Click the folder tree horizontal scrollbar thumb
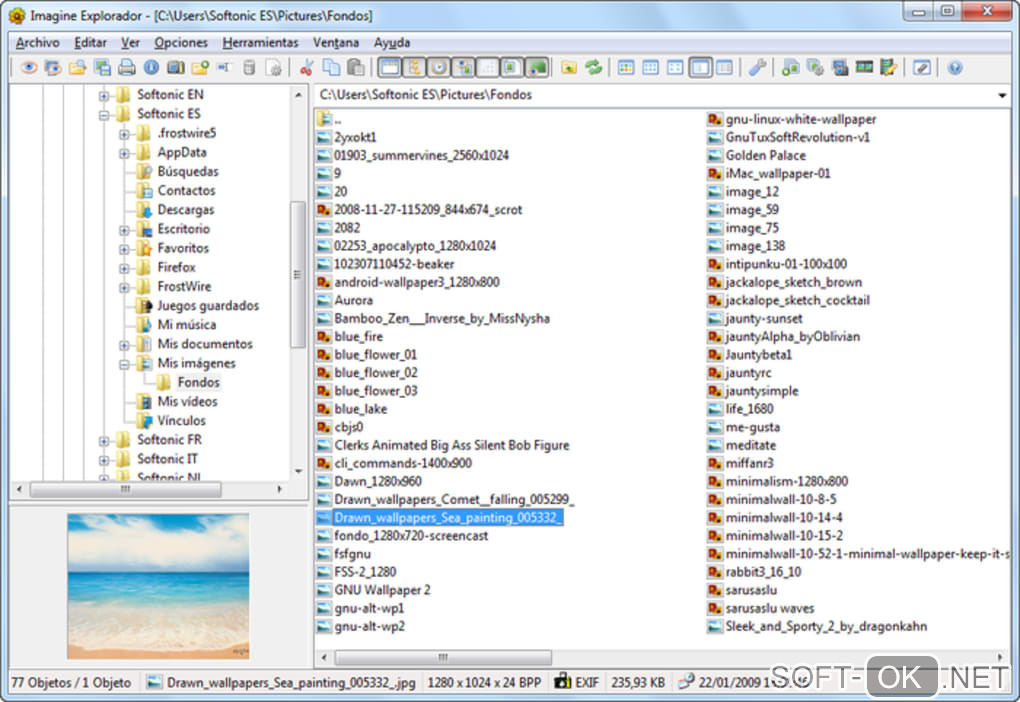 point(126,489)
